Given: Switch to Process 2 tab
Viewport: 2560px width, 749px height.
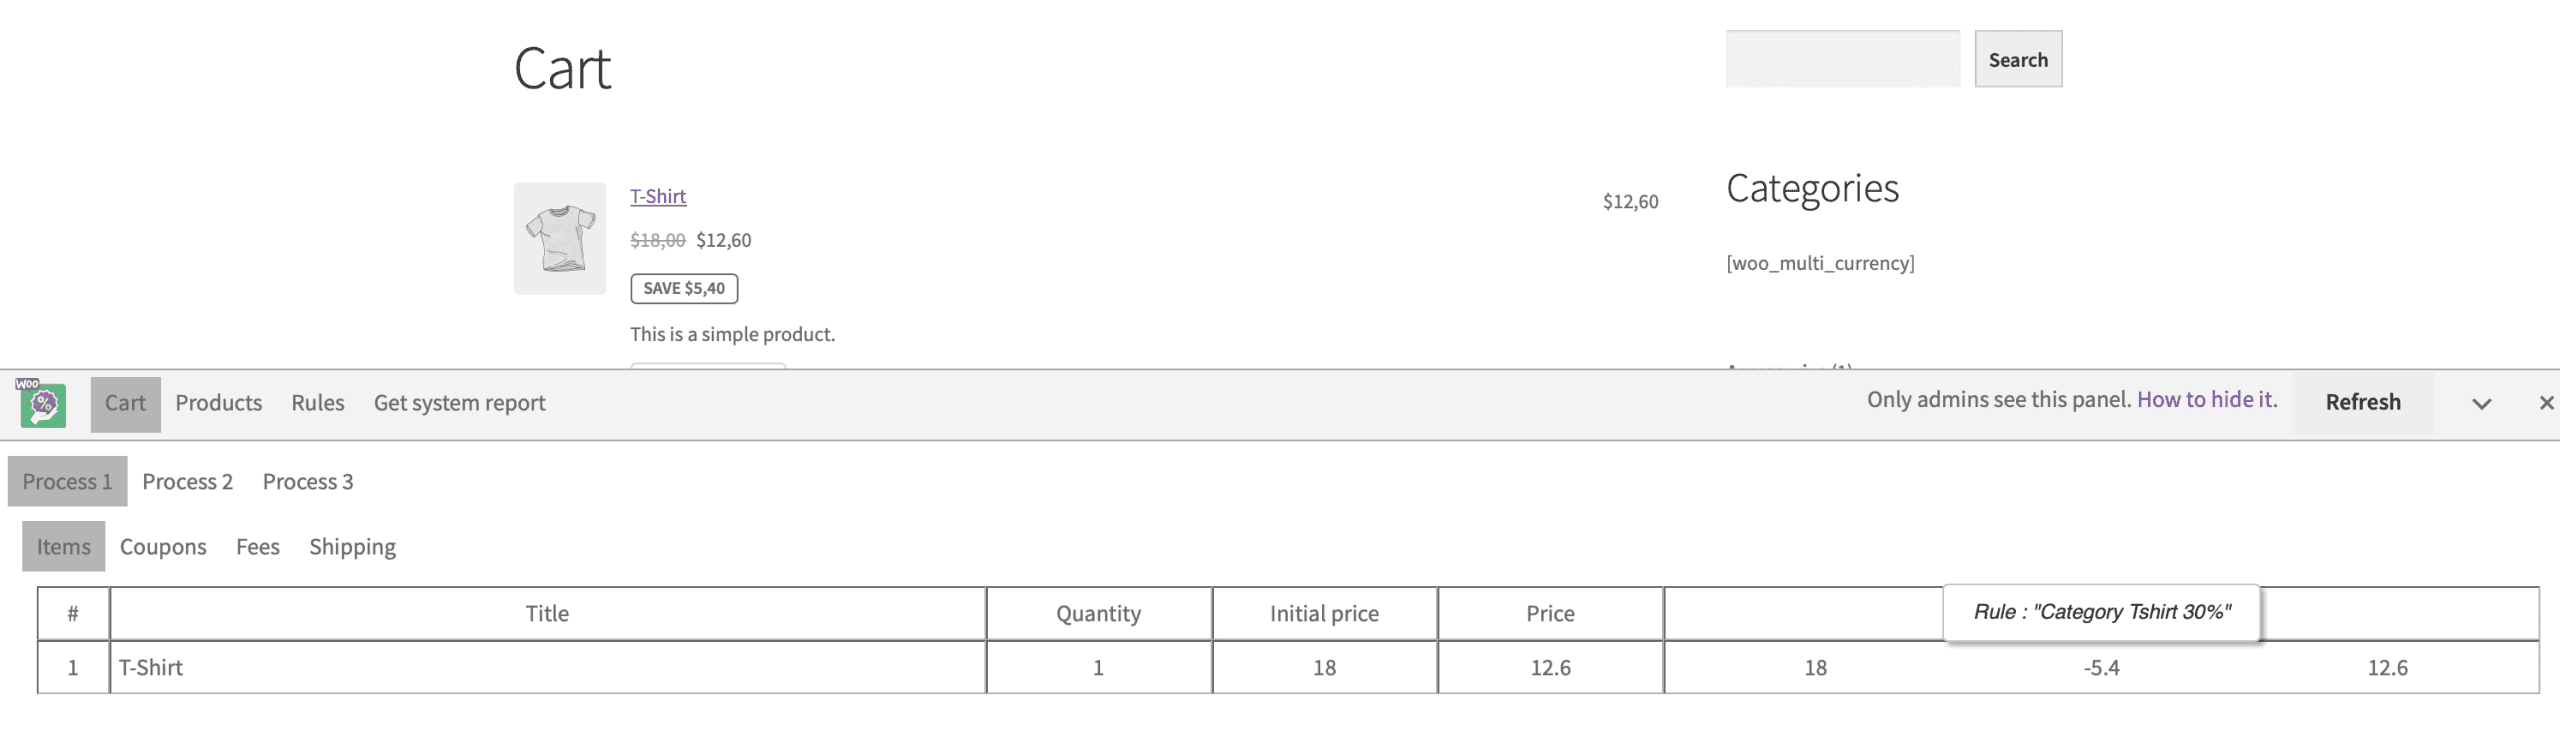Looking at the screenshot, I should pos(187,481).
